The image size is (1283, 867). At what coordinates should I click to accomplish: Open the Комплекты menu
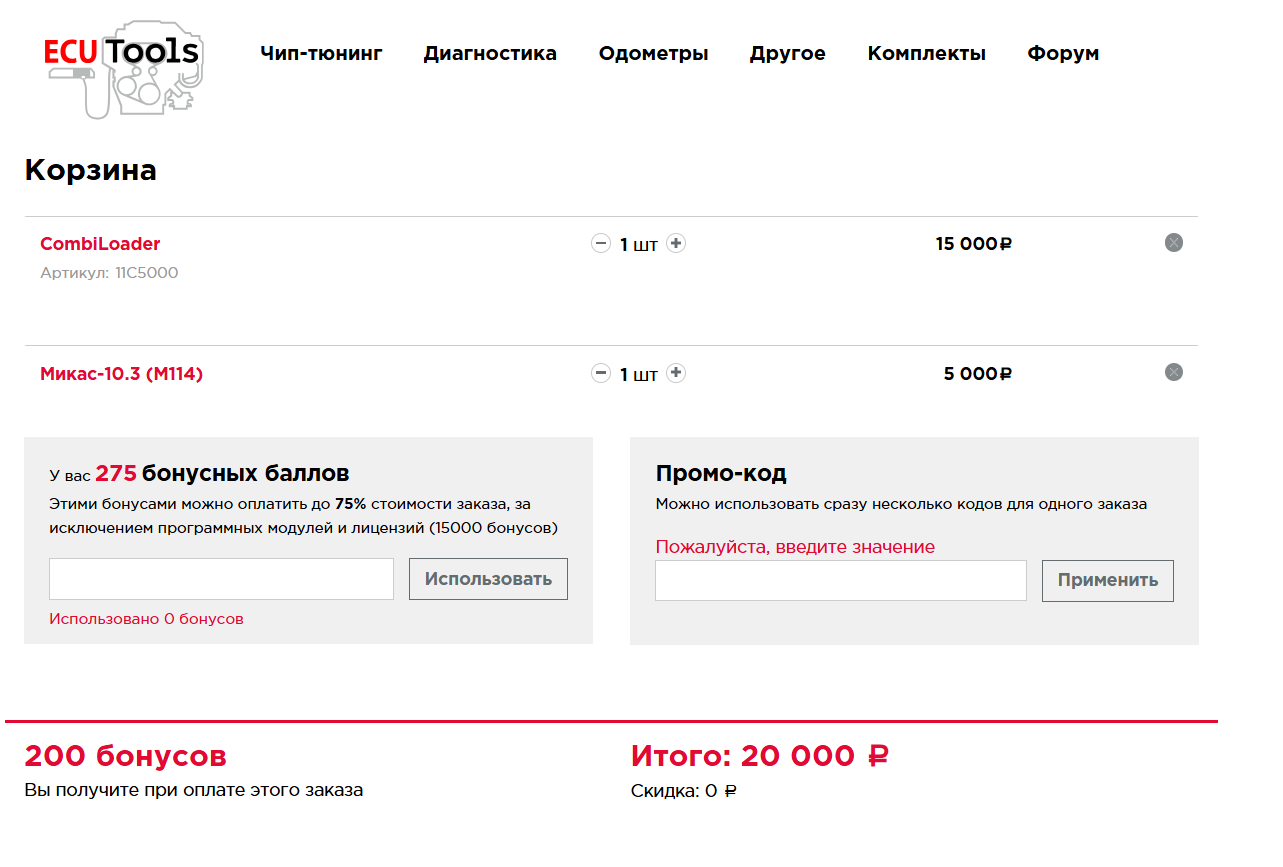[927, 54]
